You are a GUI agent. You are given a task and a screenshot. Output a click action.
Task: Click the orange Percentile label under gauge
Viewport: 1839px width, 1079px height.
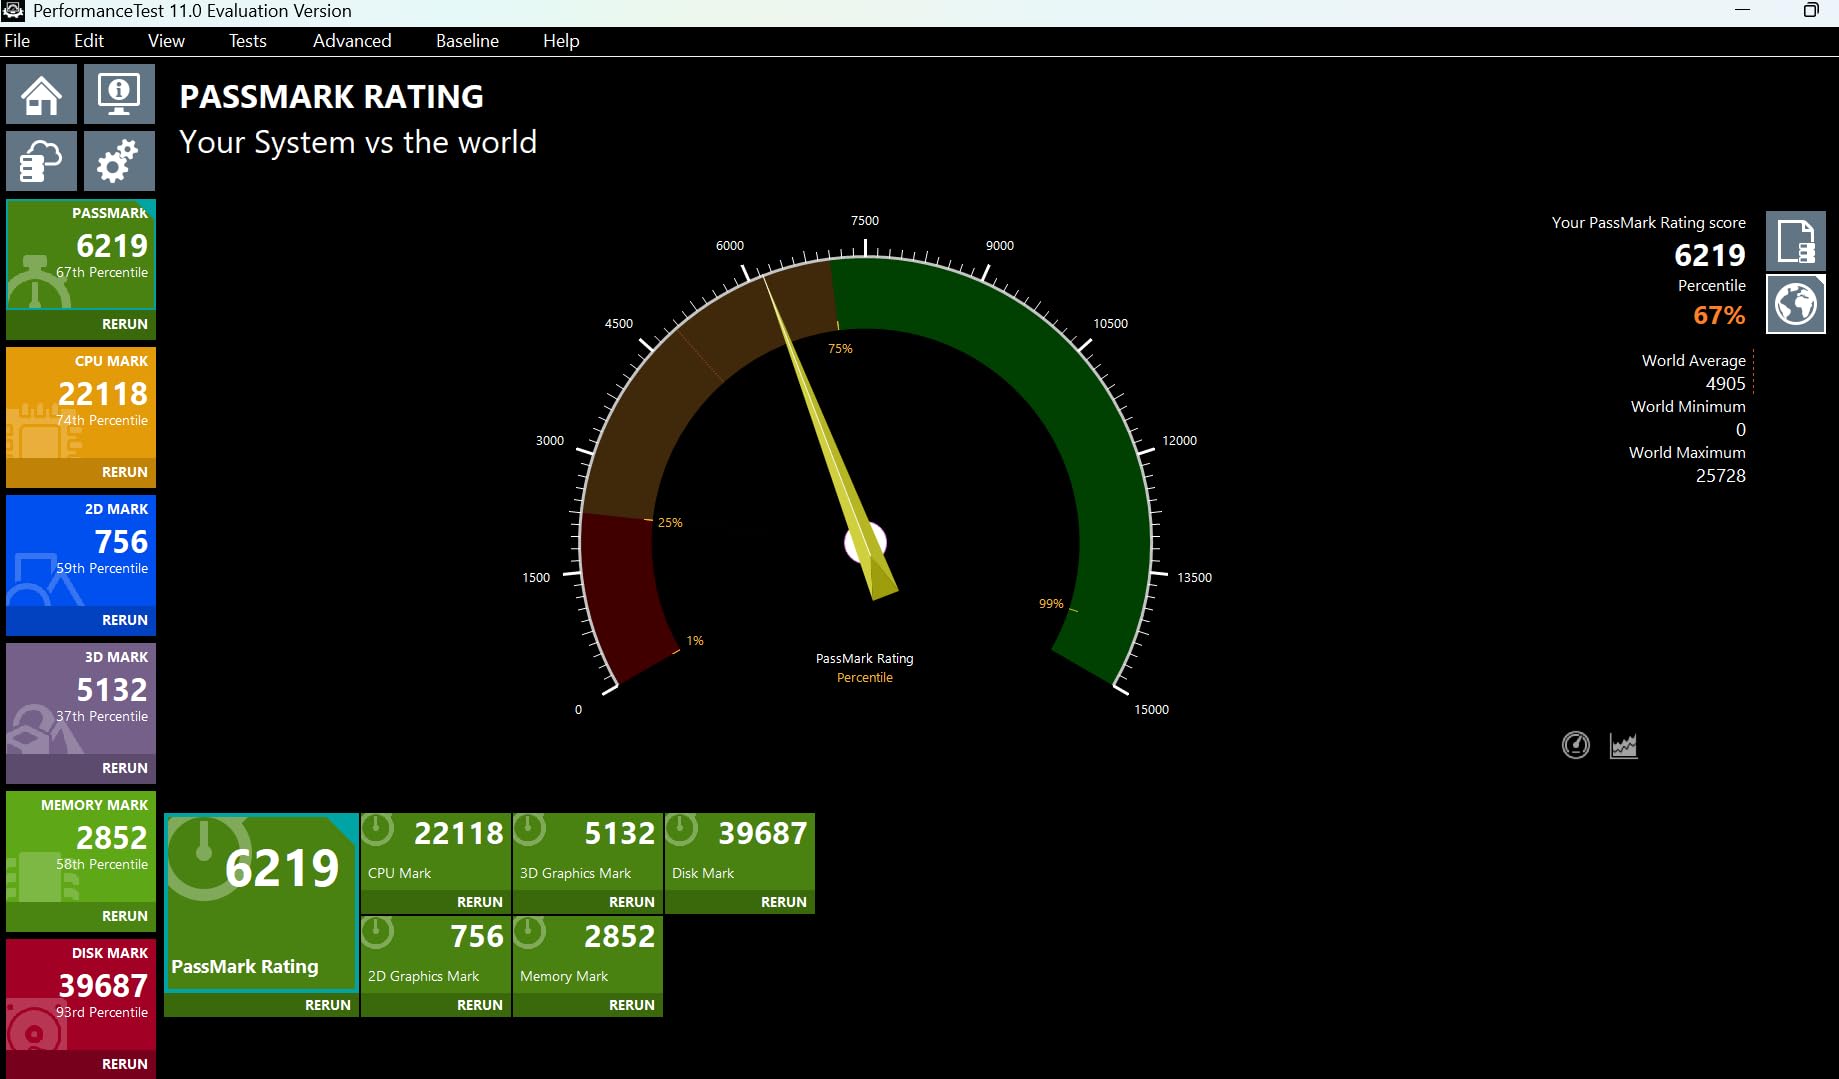(865, 678)
